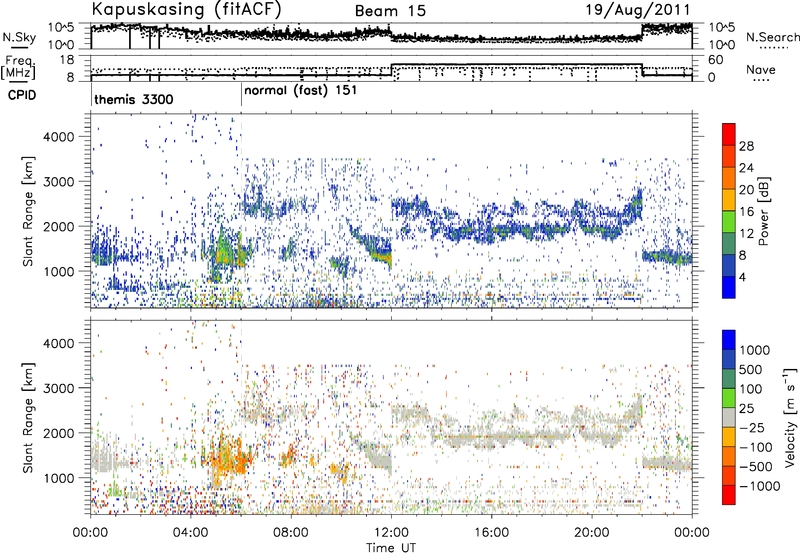Select the "themis 3300" CPID entry
800x554 pixels.
coord(134,99)
